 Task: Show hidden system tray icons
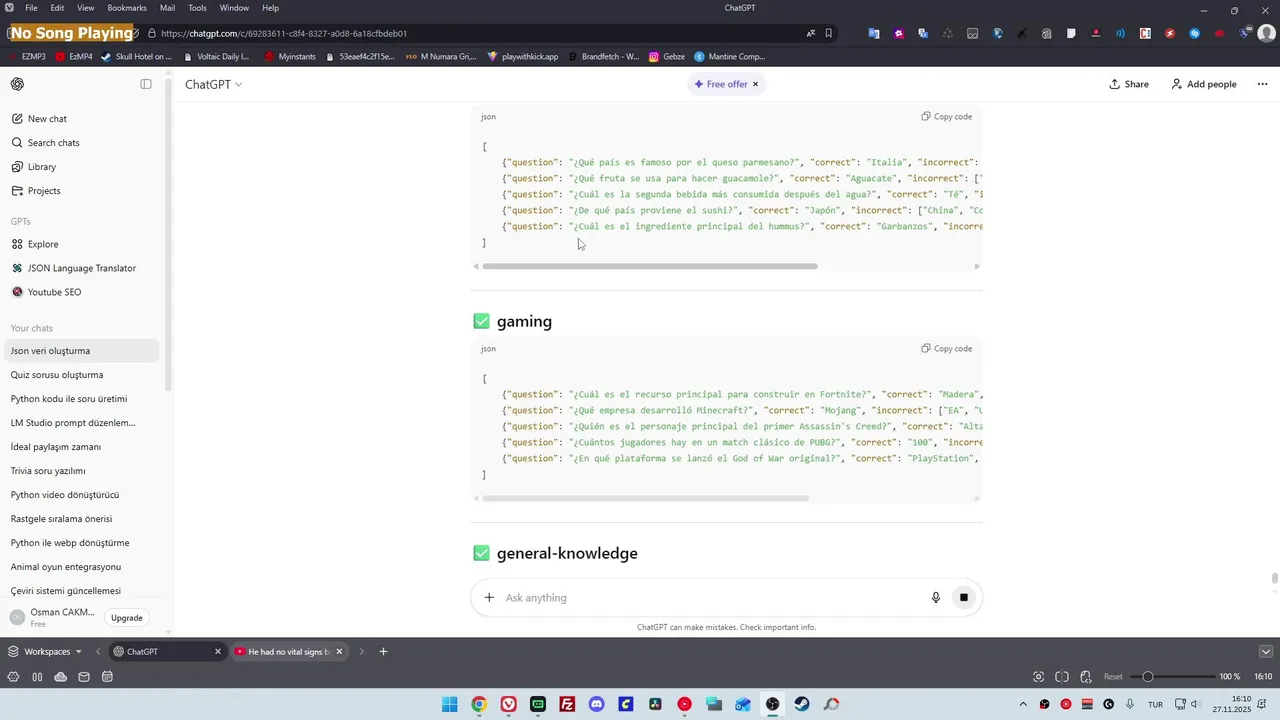[x=1023, y=704]
